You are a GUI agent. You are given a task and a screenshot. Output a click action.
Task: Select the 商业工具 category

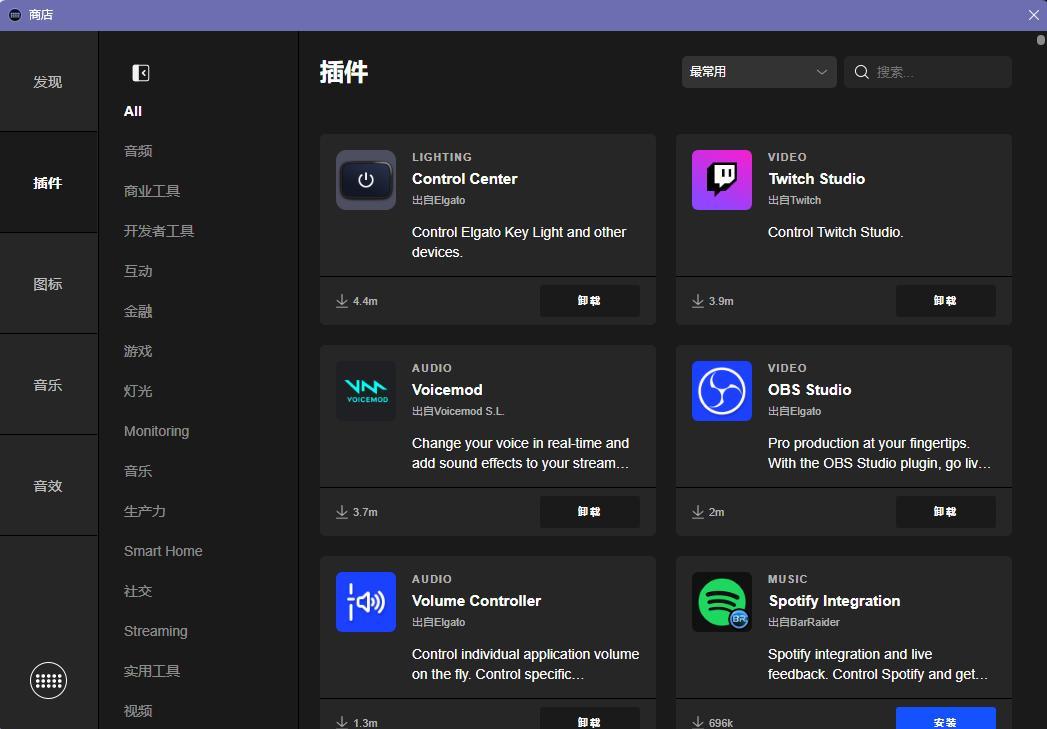(x=152, y=191)
